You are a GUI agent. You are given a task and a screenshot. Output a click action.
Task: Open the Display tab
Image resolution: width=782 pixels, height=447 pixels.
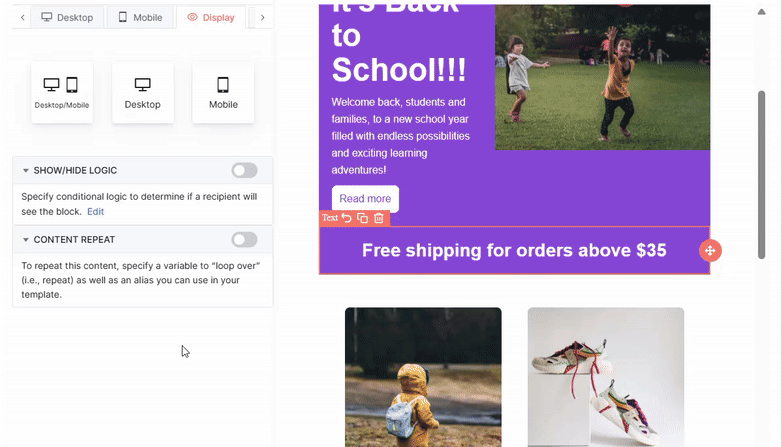coord(211,17)
